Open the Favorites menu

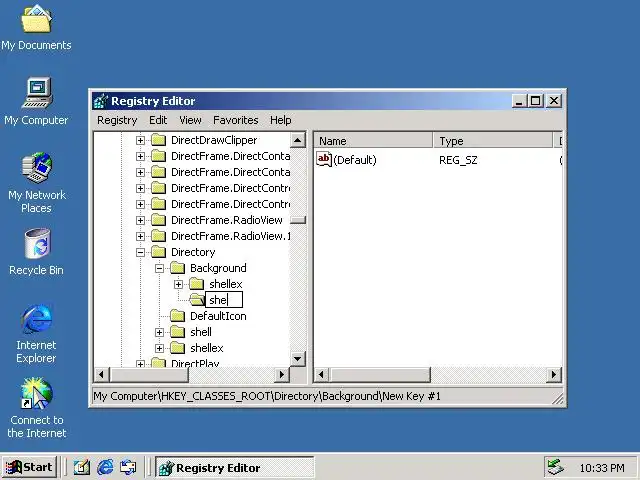(236, 120)
